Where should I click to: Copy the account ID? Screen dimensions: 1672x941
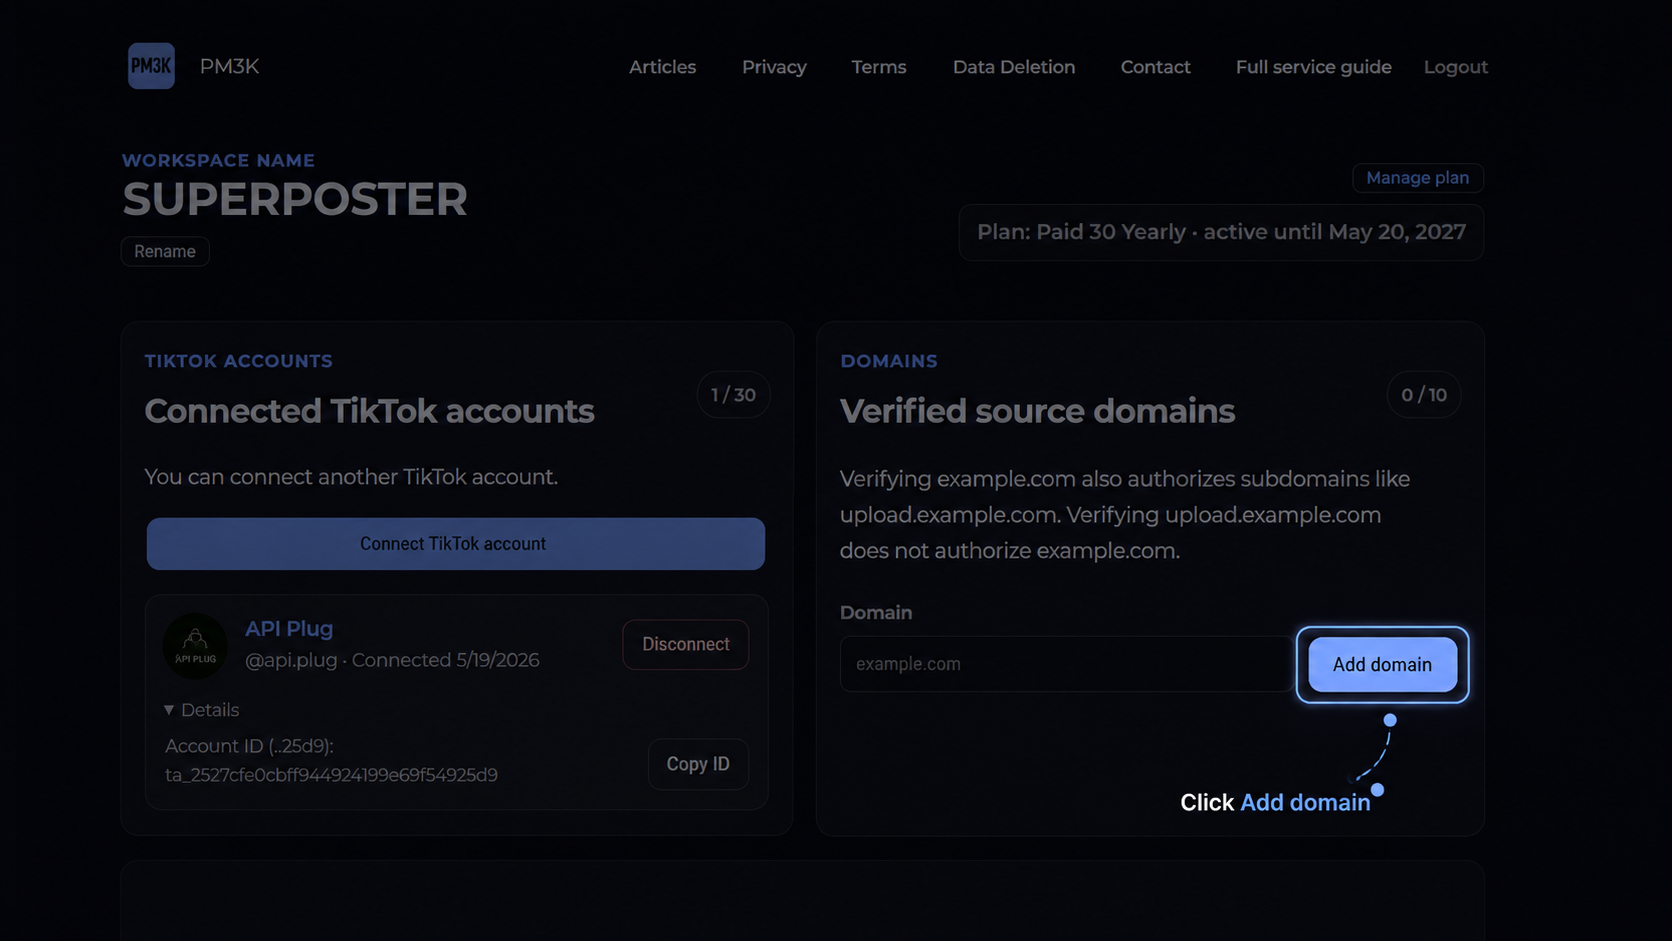tap(698, 764)
